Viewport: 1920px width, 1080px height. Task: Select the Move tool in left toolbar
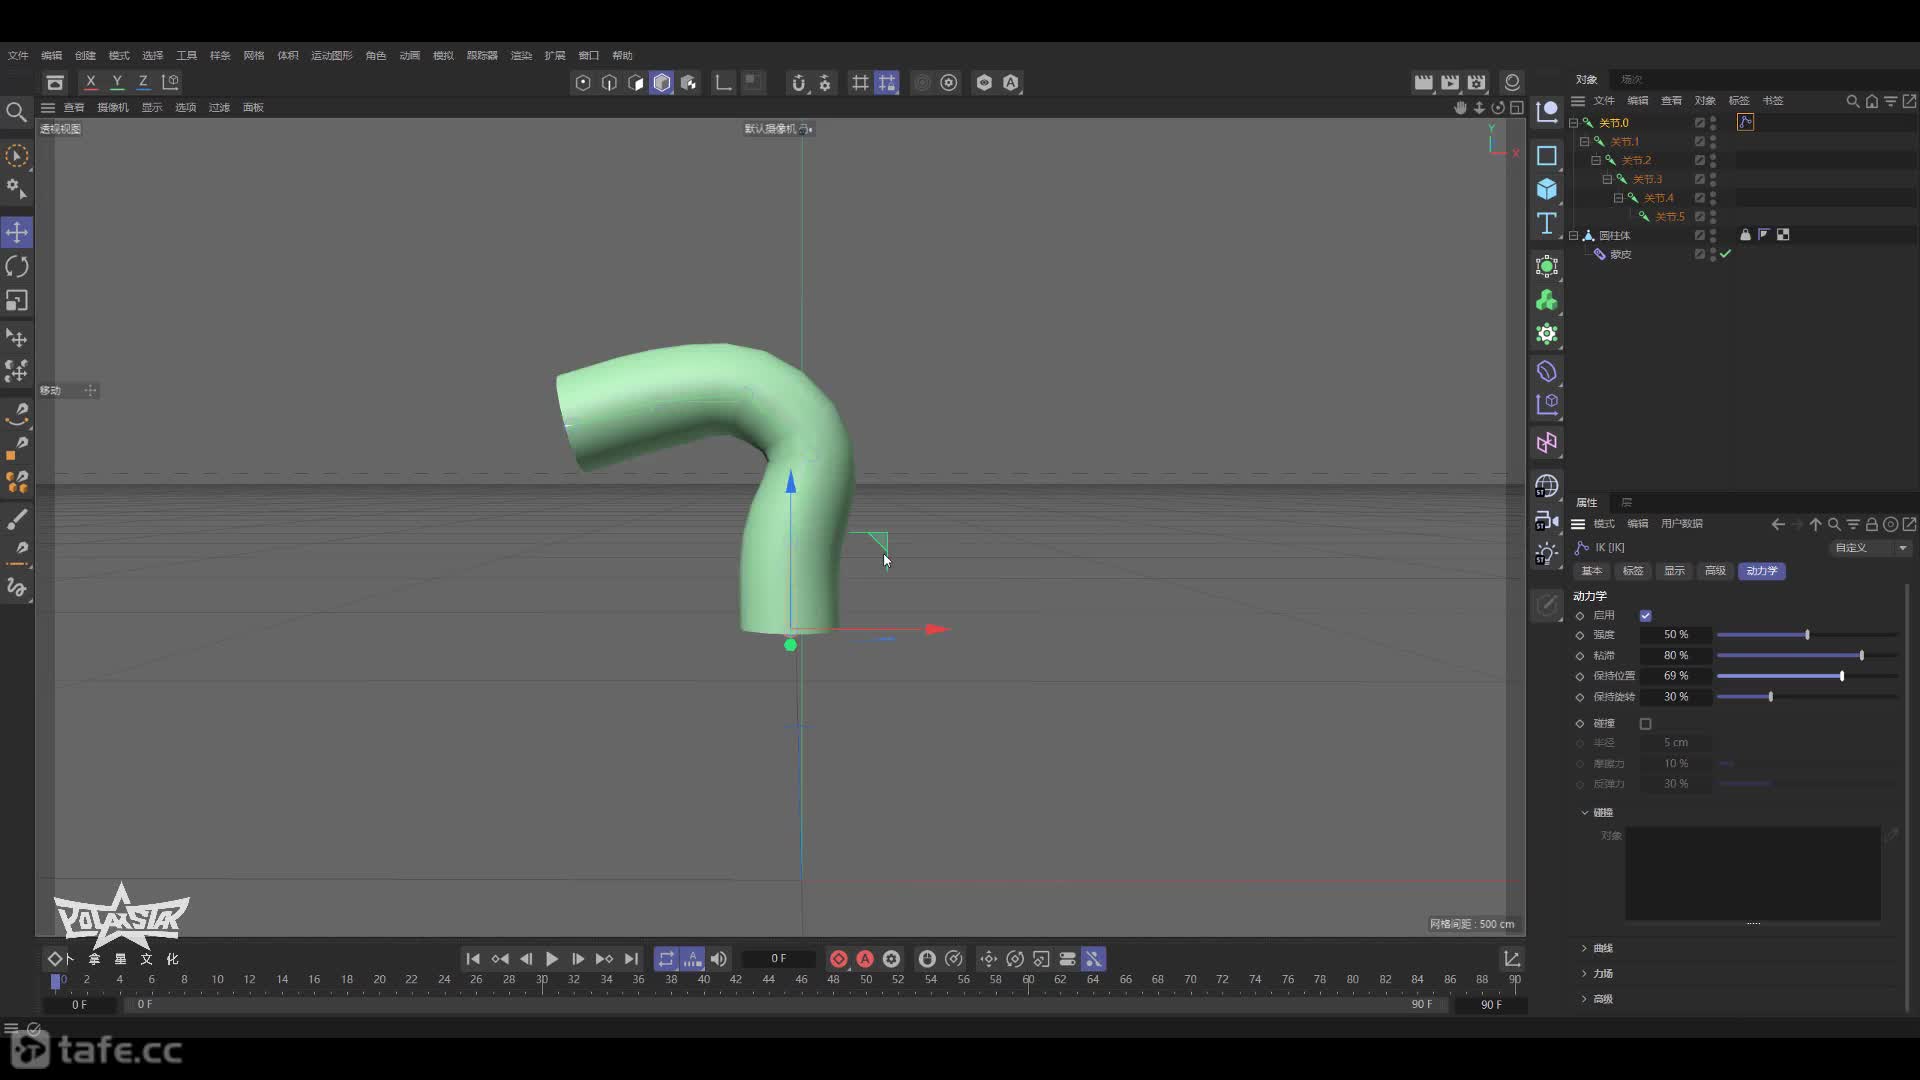pos(17,232)
